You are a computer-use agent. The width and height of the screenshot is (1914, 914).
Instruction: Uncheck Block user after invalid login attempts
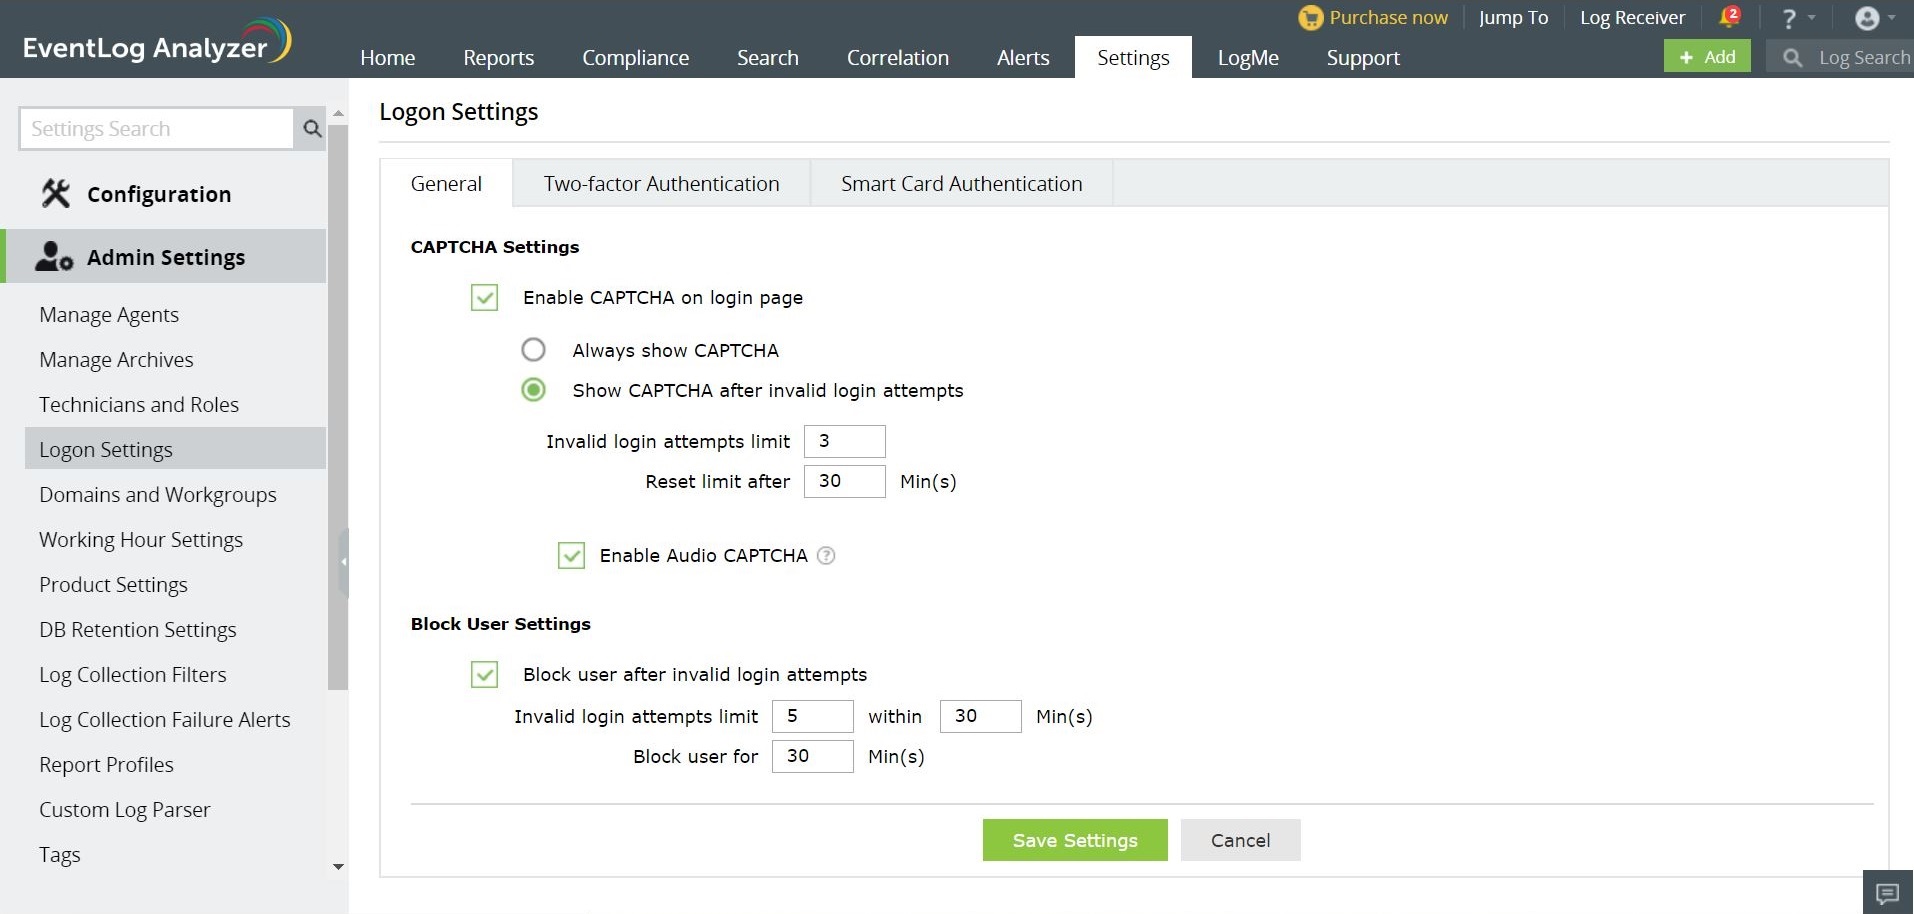point(485,675)
